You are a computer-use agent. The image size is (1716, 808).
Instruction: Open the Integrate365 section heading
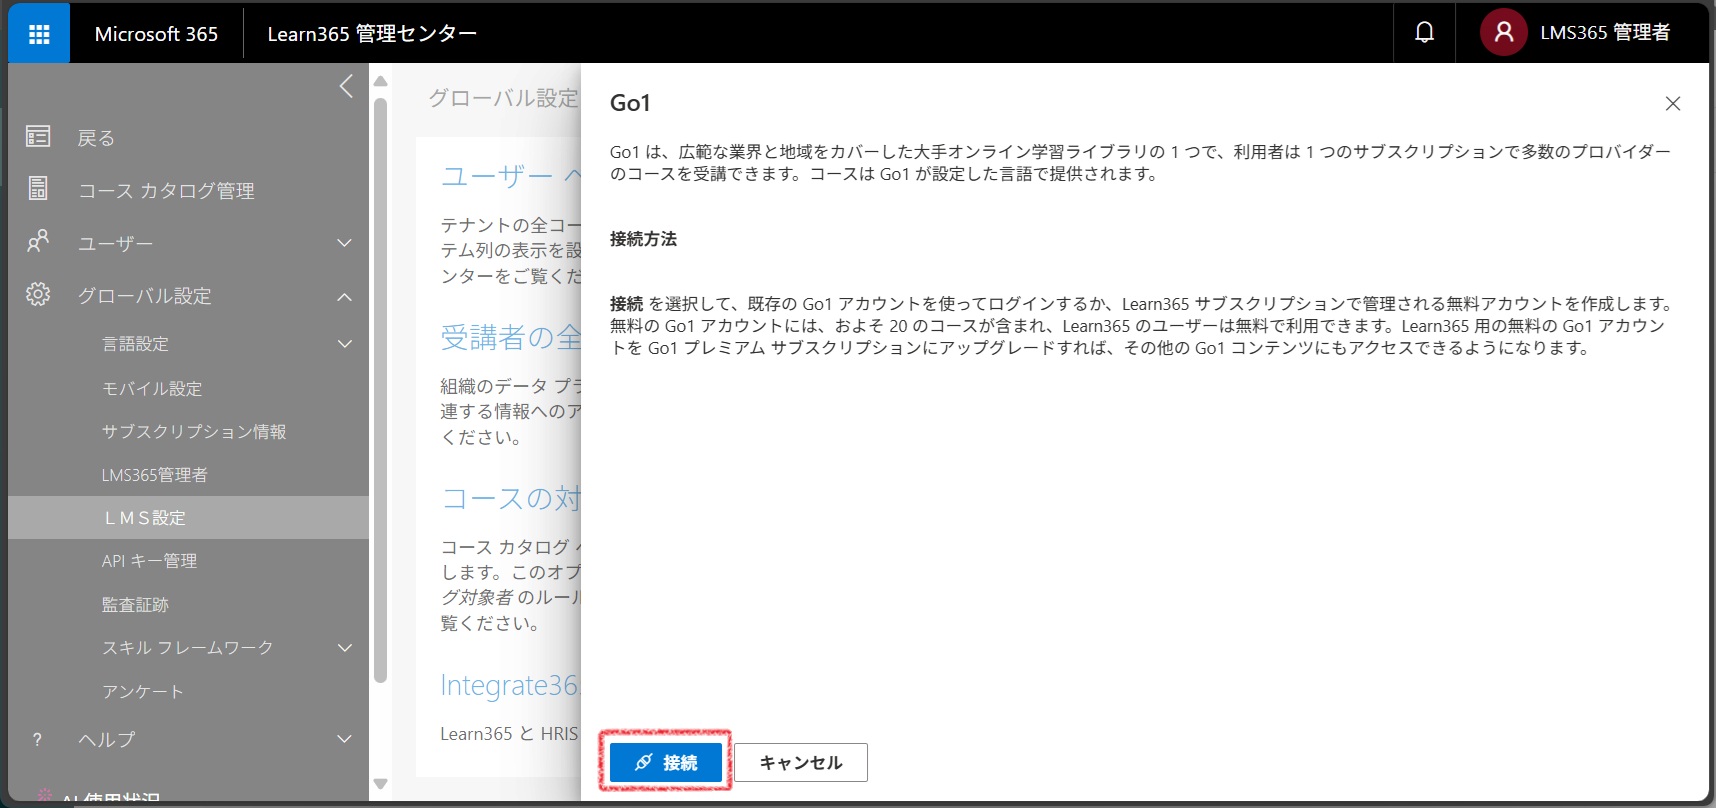510,685
